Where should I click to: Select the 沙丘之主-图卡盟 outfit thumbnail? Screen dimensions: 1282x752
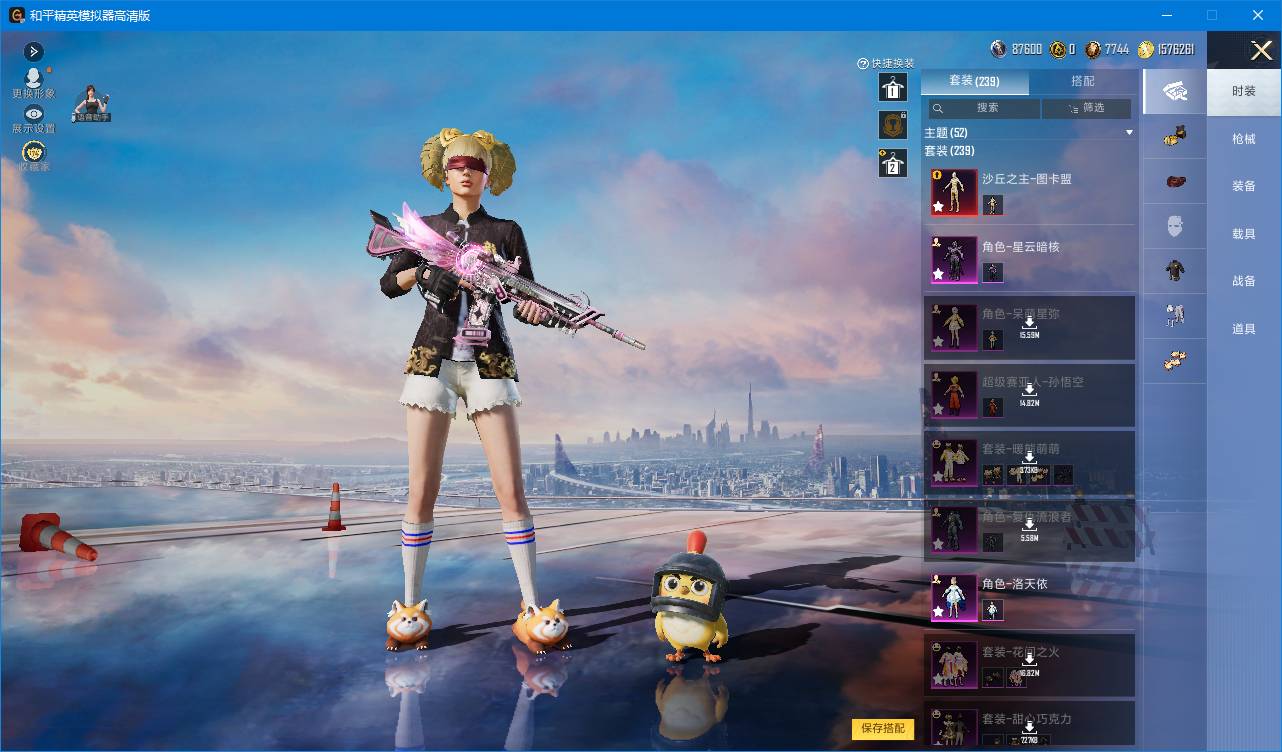click(x=954, y=192)
